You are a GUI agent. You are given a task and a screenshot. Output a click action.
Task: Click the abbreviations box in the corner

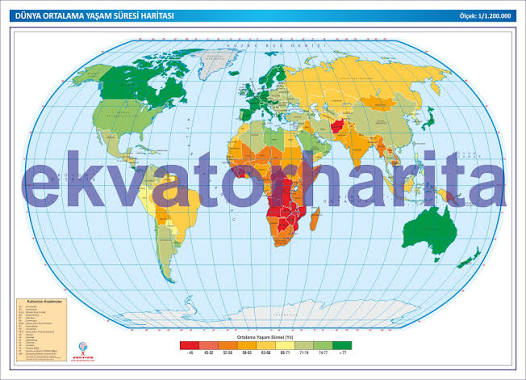pyautogui.click(x=42, y=329)
